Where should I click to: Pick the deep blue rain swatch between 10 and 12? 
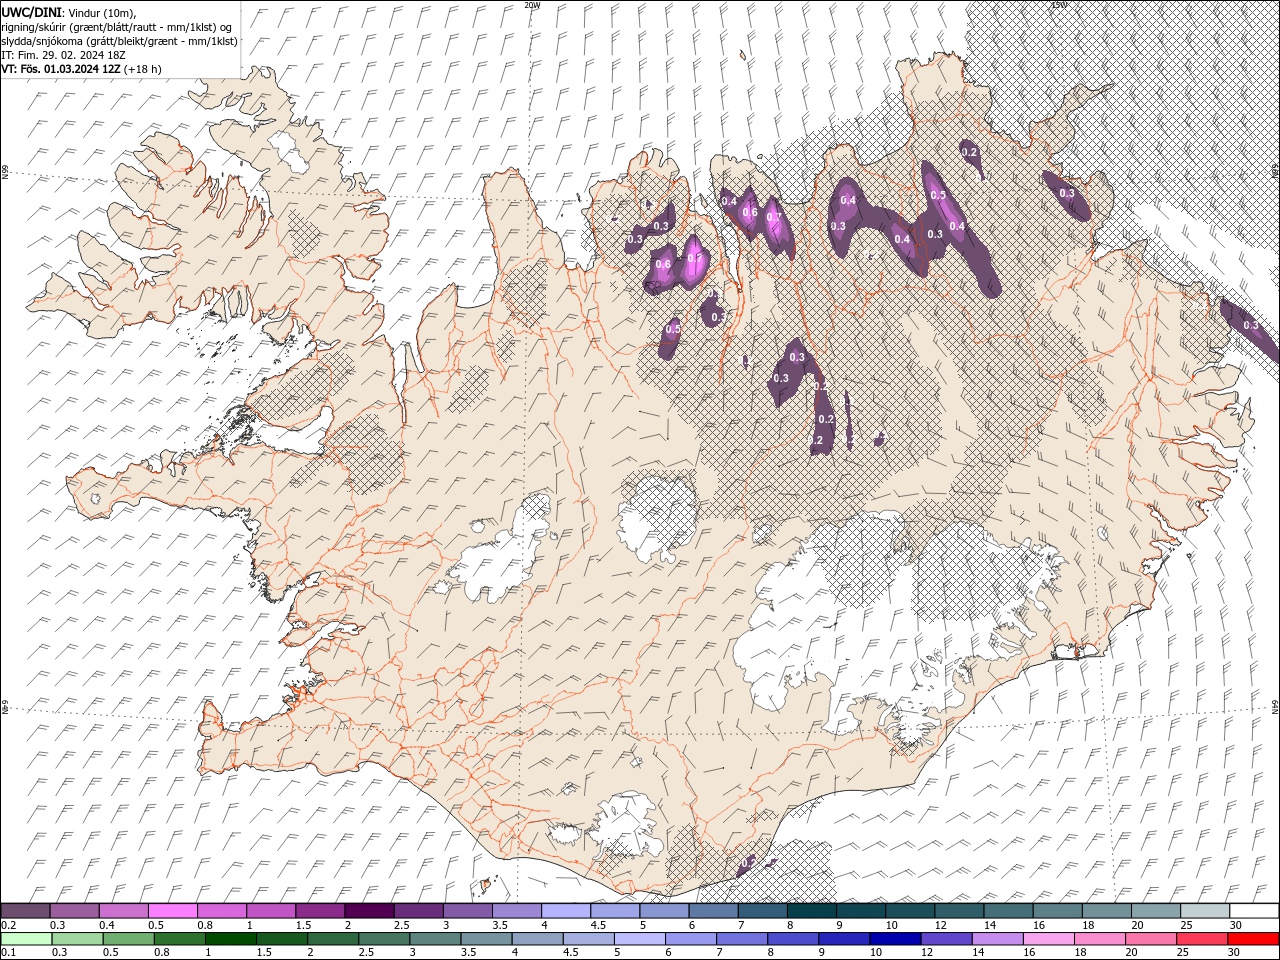(x=895, y=939)
